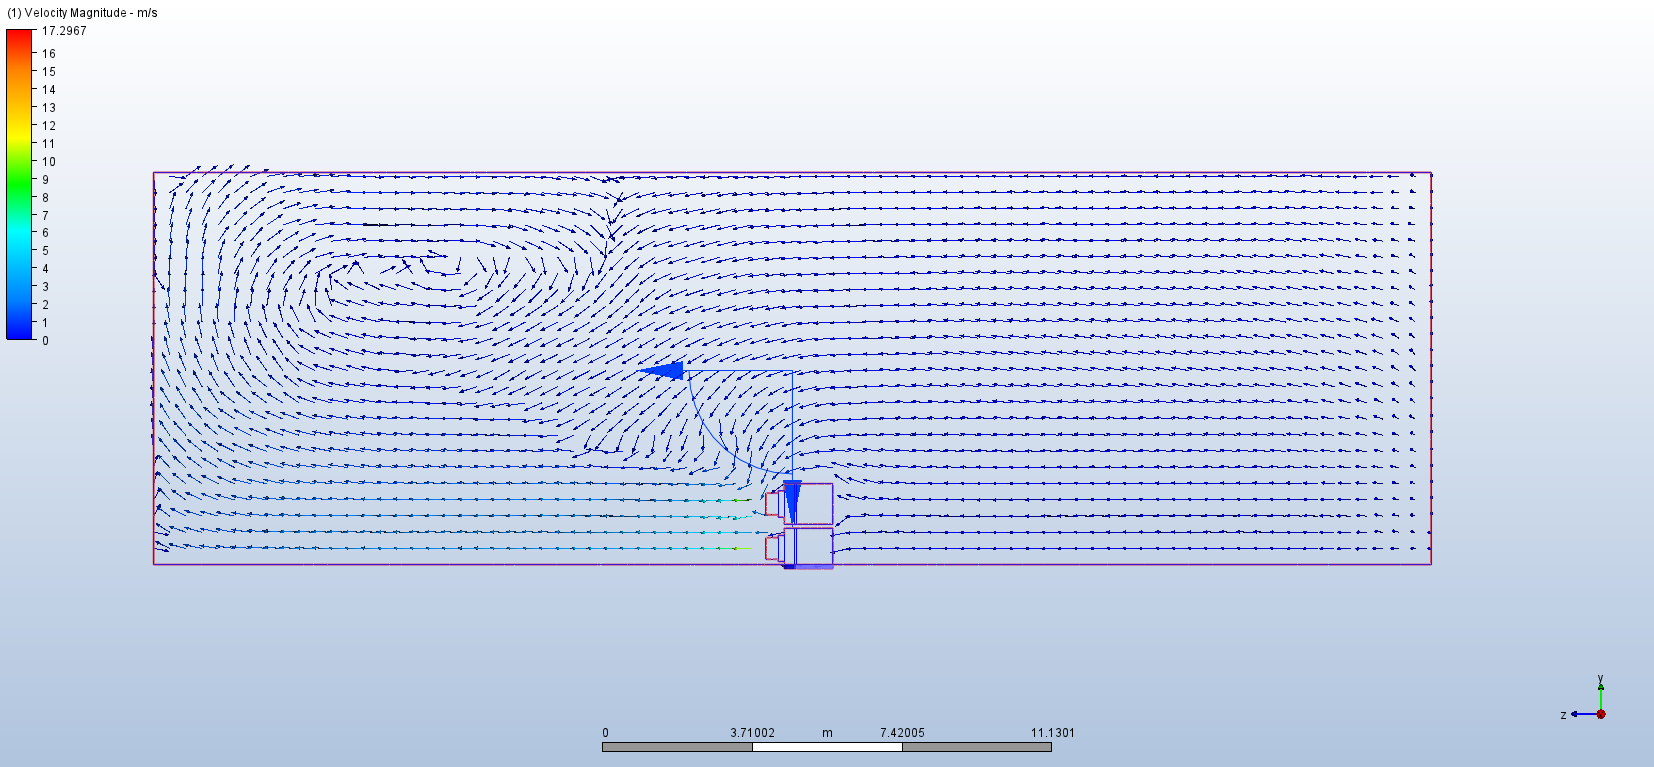This screenshot has width=1654, height=767.
Task: Click the blue Z-axis arrow of the triad
Action: (1580, 714)
